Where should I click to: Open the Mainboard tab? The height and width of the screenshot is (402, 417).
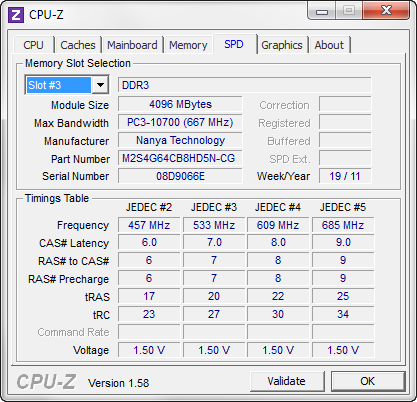click(132, 45)
